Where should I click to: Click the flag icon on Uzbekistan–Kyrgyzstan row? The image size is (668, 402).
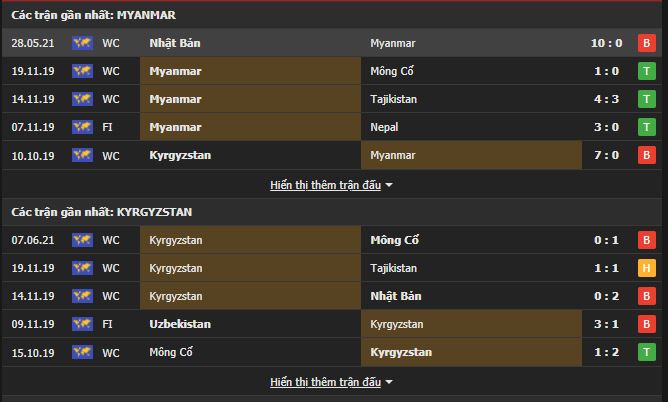[x=82, y=324]
